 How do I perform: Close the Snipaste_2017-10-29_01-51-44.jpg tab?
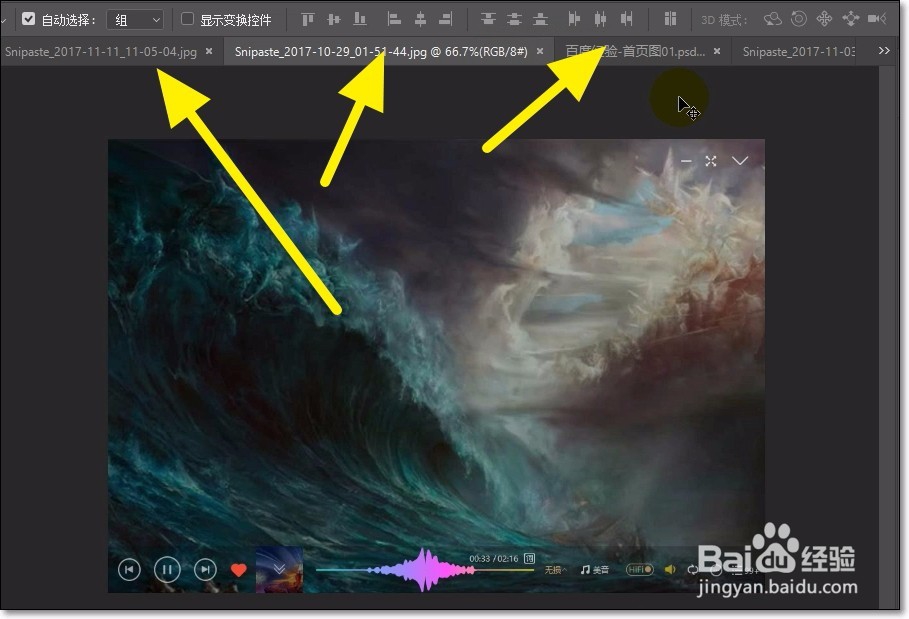pos(540,51)
